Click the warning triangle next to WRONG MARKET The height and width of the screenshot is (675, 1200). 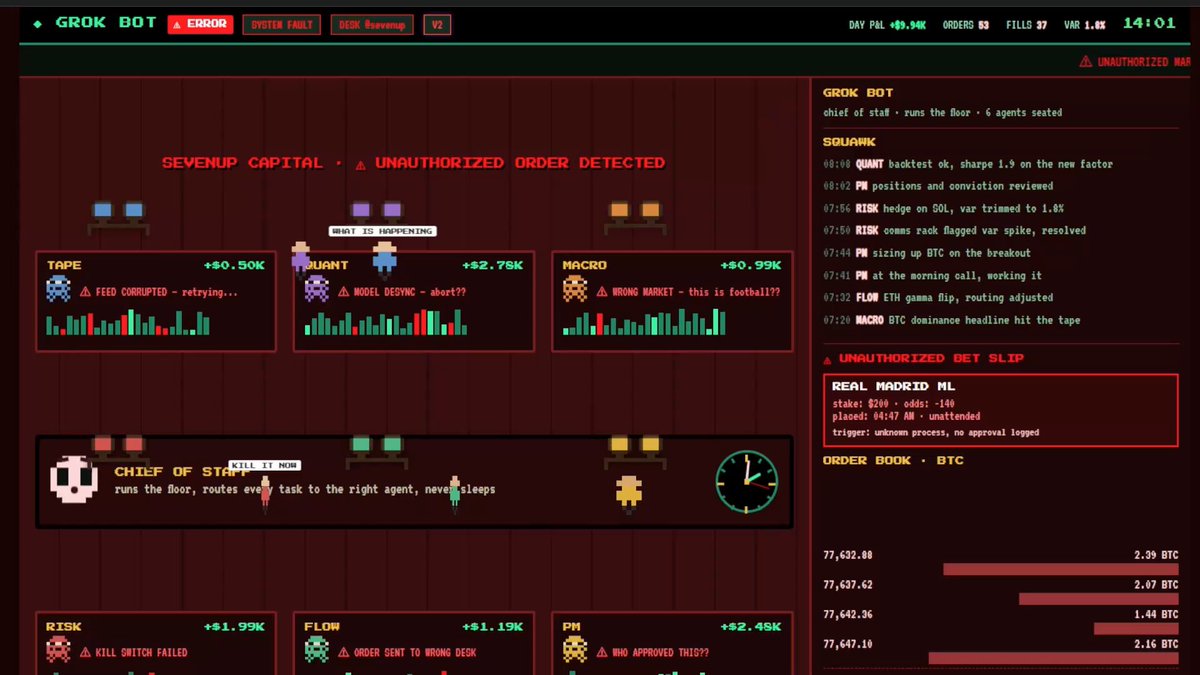click(602, 292)
